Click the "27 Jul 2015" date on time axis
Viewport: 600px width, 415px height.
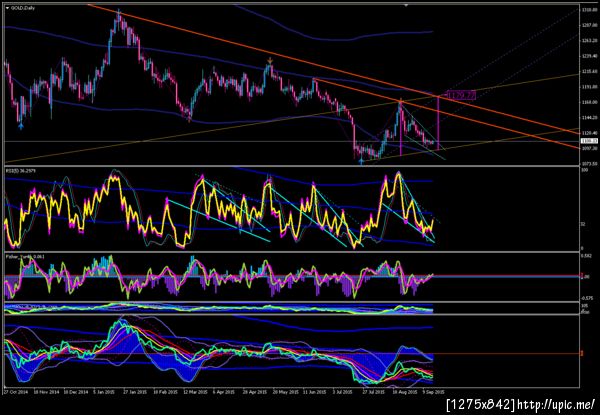(x=373, y=392)
